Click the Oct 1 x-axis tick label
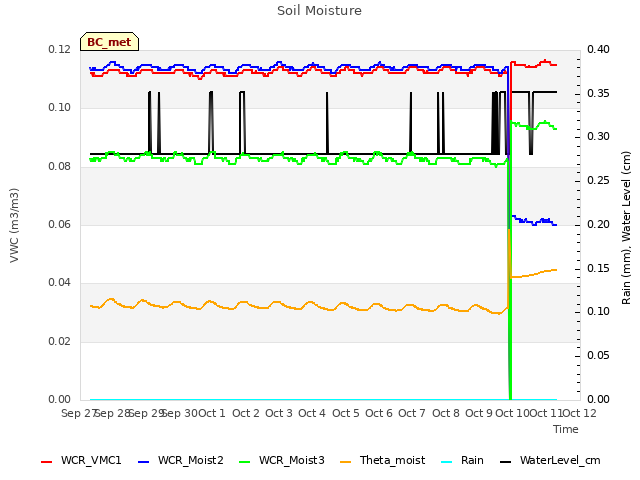Image resolution: width=640 pixels, height=480 pixels. pyautogui.click(x=212, y=413)
